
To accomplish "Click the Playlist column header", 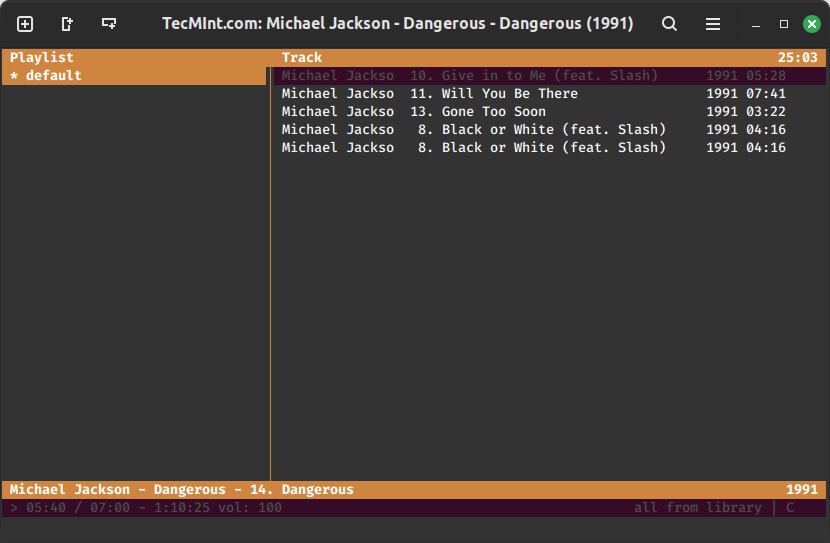I will (x=42, y=57).
